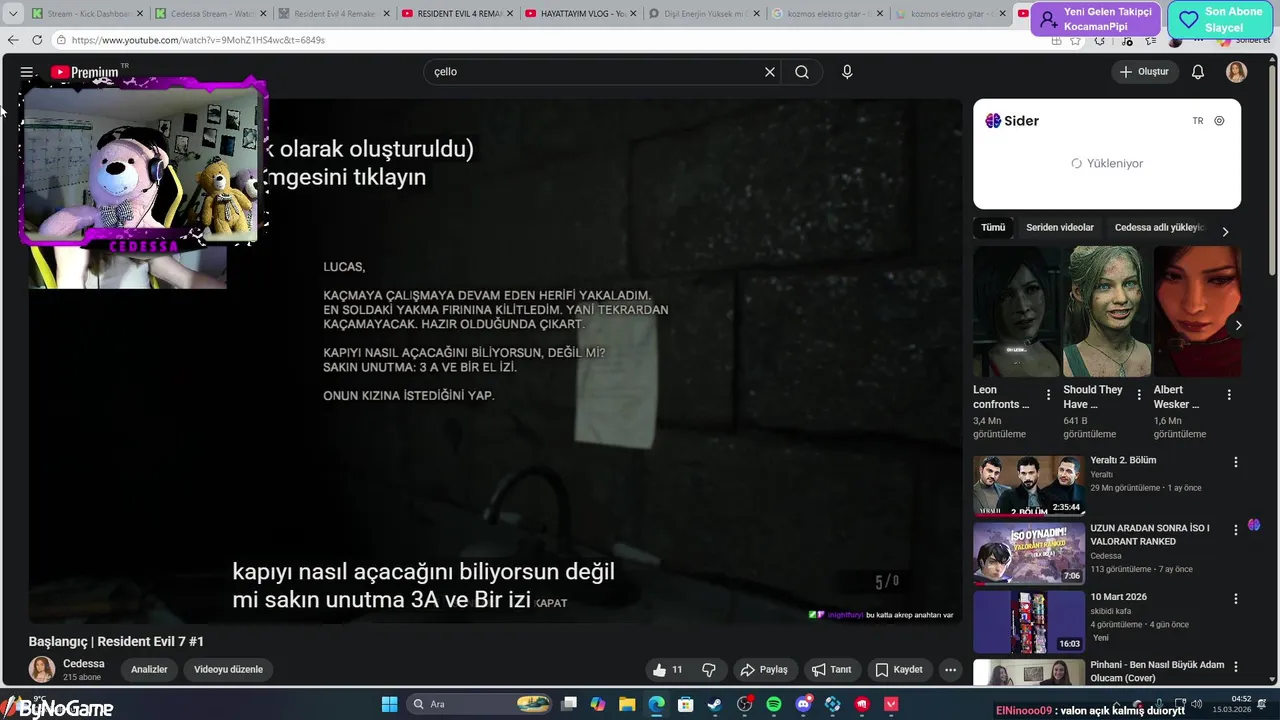Go to YouTube Premium home logo
Screen dimensions: 1280x720
(x=85, y=72)
